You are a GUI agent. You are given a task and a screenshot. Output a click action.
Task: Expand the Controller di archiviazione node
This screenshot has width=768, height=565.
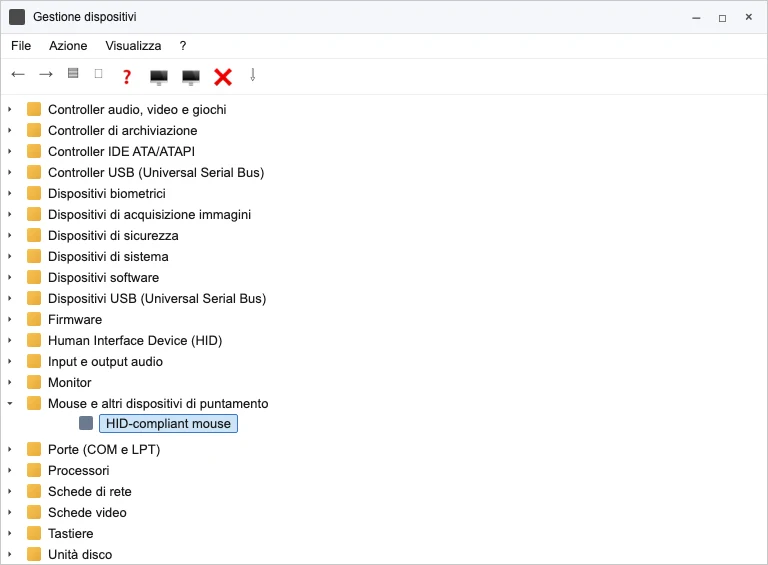point(10,130)
